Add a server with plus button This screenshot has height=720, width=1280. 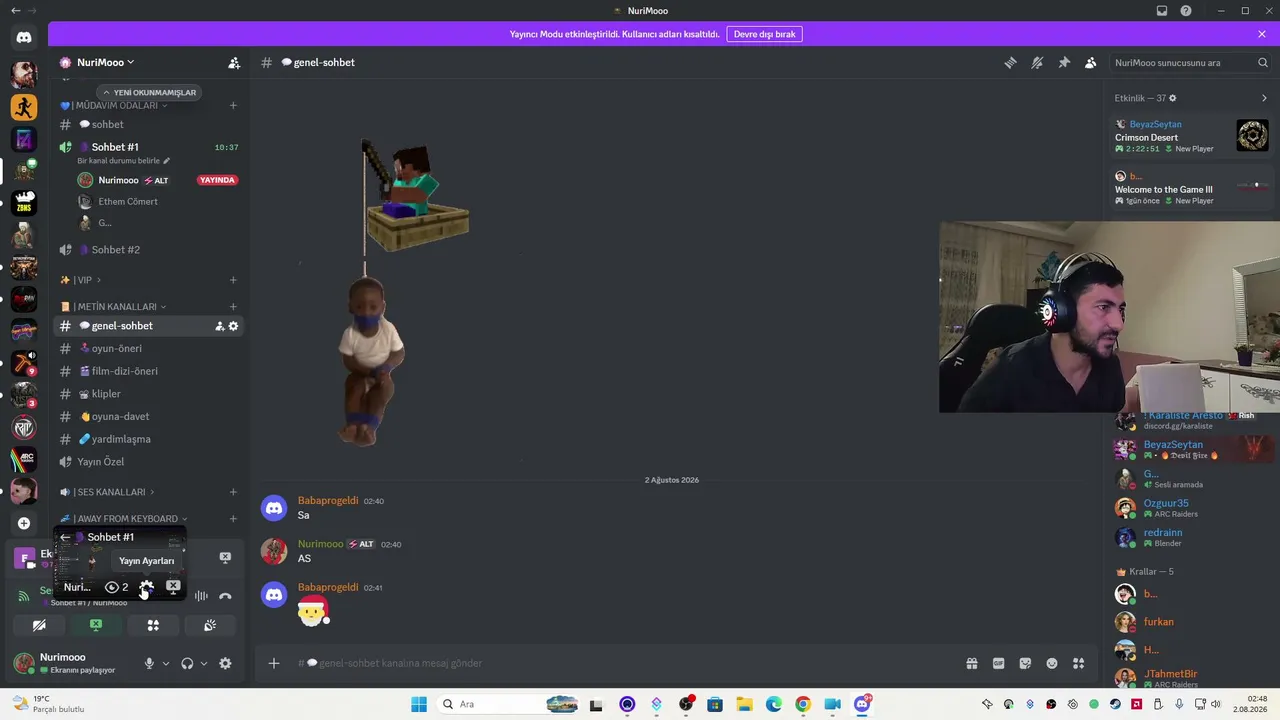click(24, 523)
